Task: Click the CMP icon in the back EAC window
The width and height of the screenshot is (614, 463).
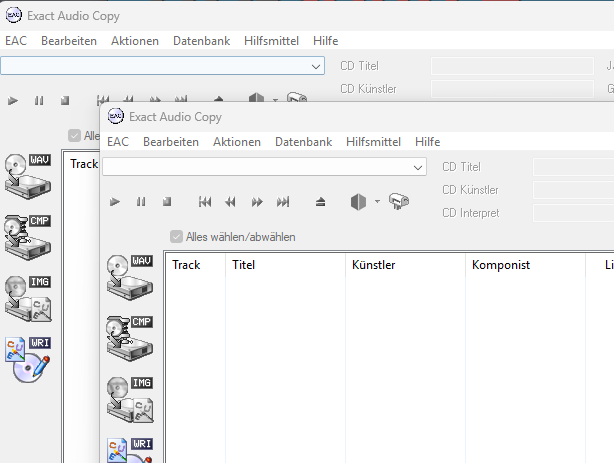Action: point(28,238)
